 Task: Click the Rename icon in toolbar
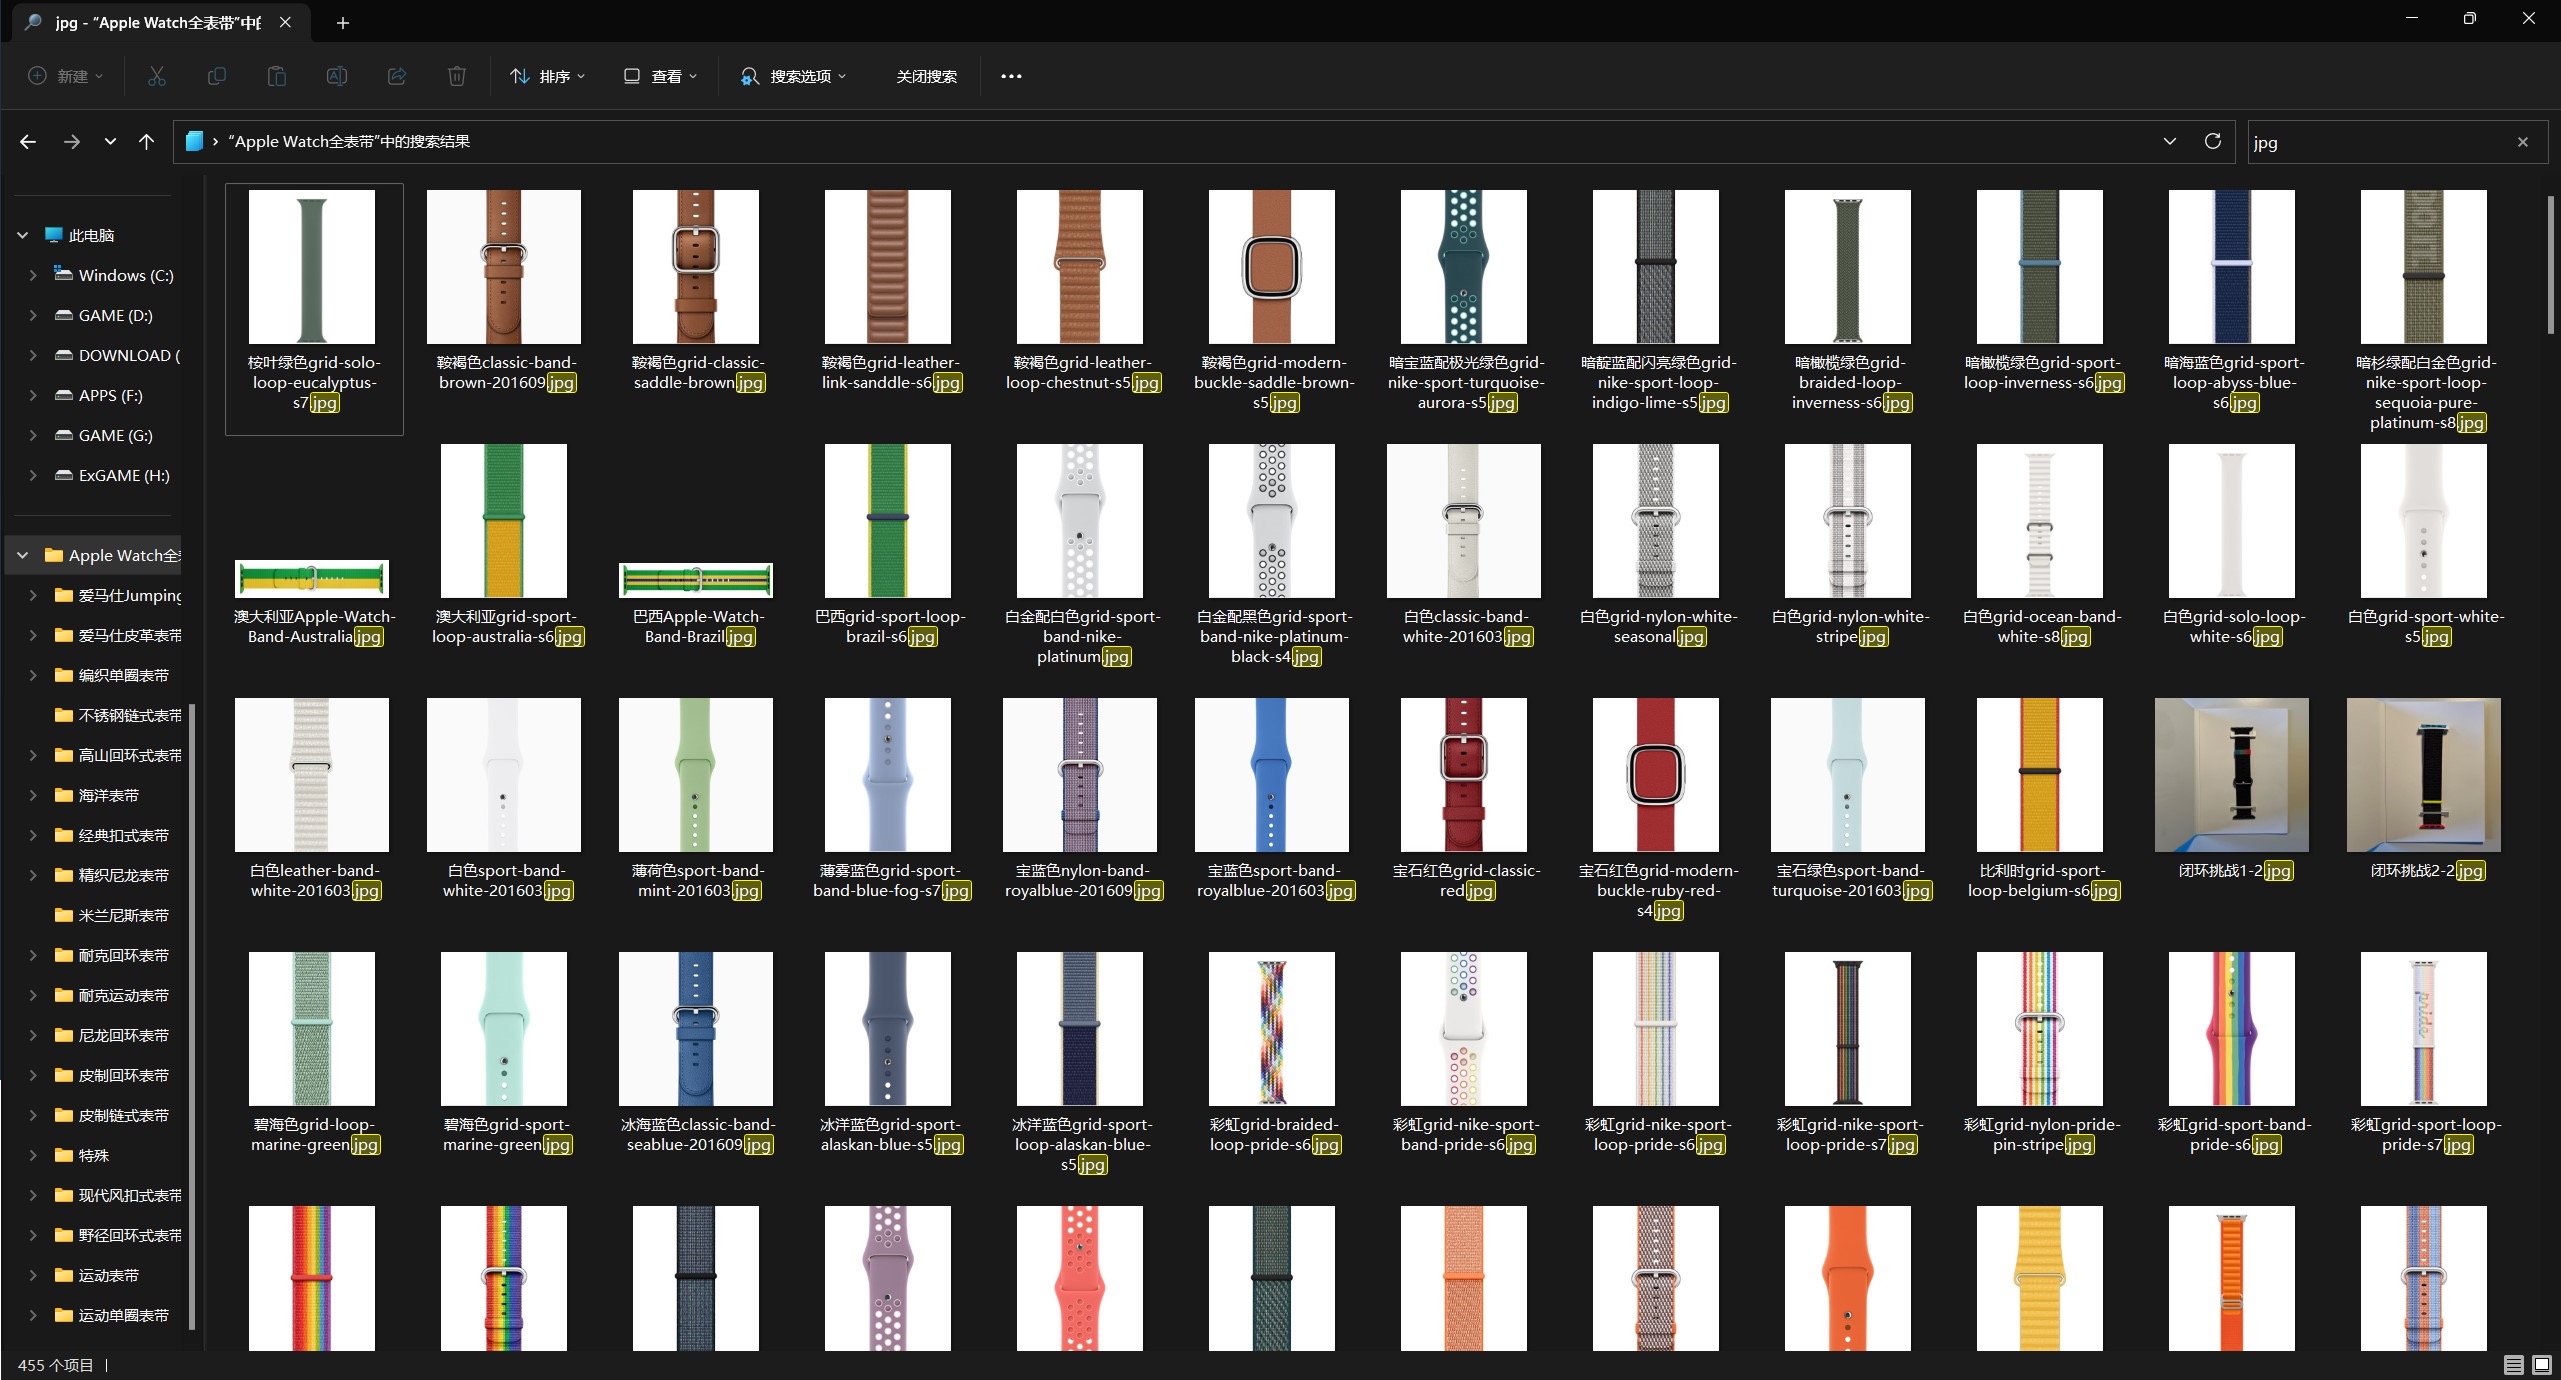point(337,76)
